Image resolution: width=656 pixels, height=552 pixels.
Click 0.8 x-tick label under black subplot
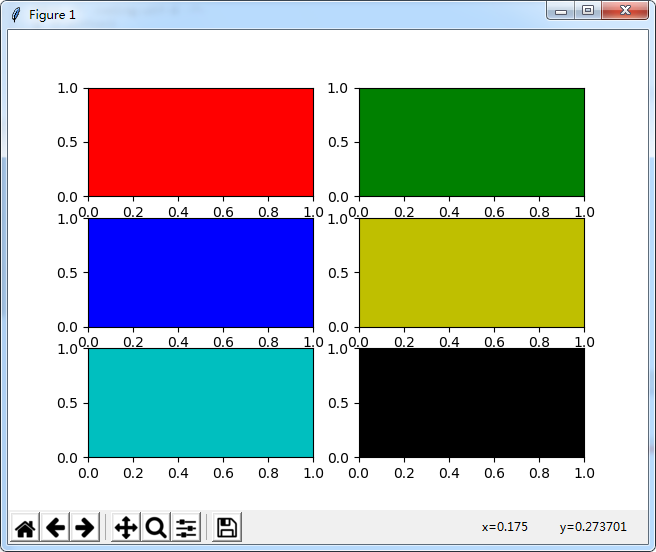pos(539,473)
